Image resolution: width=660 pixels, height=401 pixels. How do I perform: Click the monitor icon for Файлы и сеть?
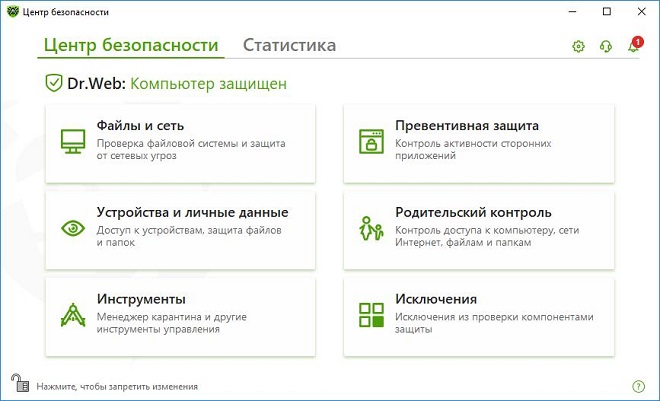pyautogui.click(x=73, y=141)
